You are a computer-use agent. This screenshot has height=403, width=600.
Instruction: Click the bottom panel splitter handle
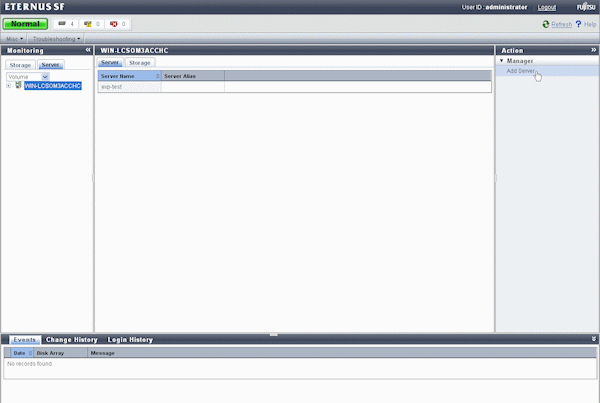[x=274, y=334]
